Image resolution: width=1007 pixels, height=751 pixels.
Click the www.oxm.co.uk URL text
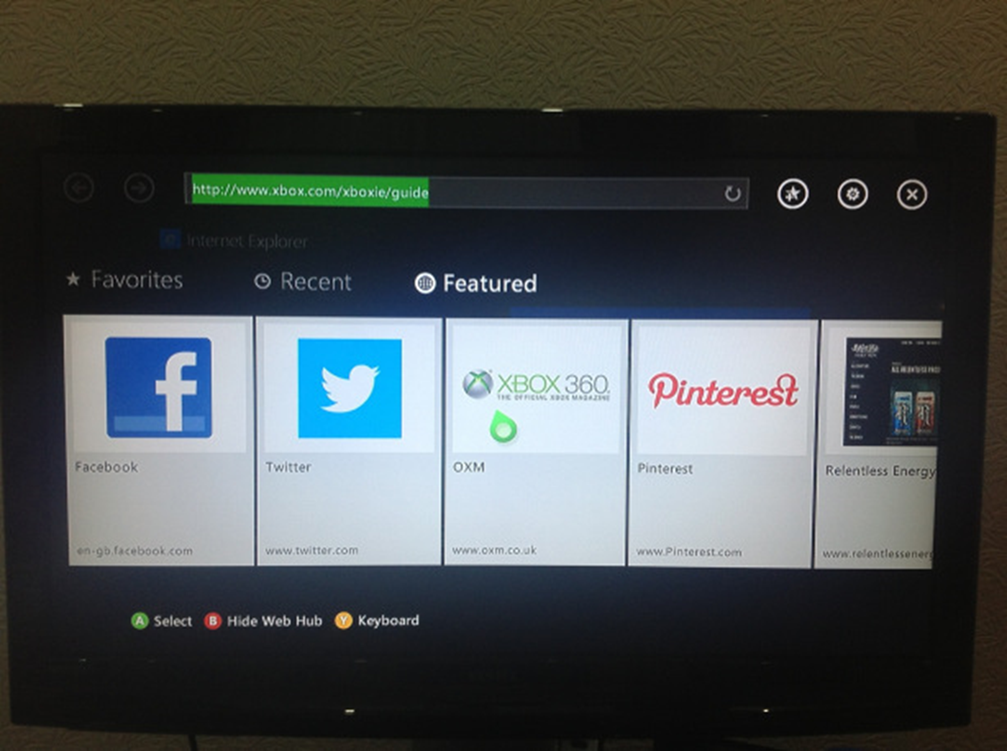(x=495, y=550)
